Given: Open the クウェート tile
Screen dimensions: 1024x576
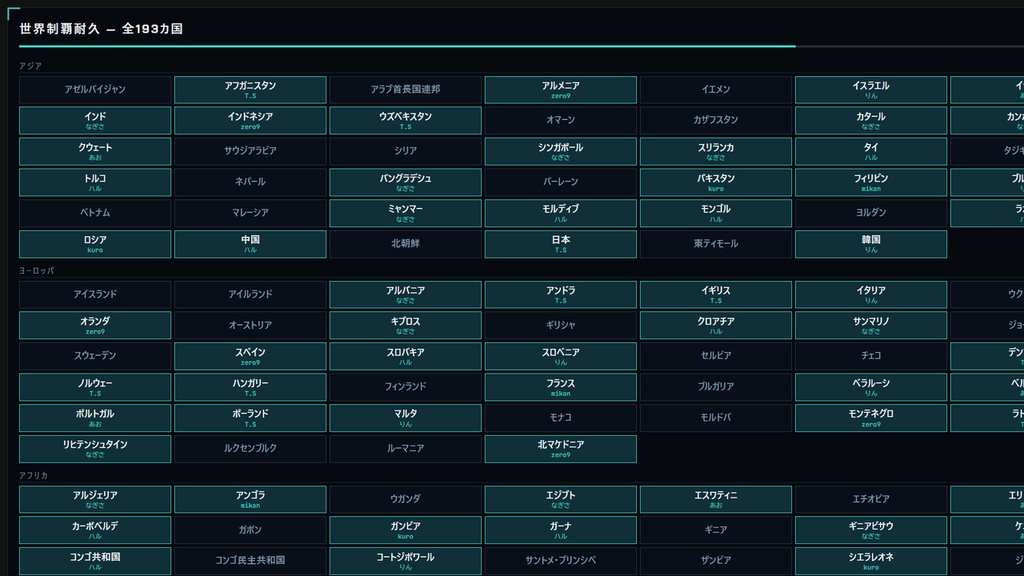Looking at the screenshot, I should 95,151.
